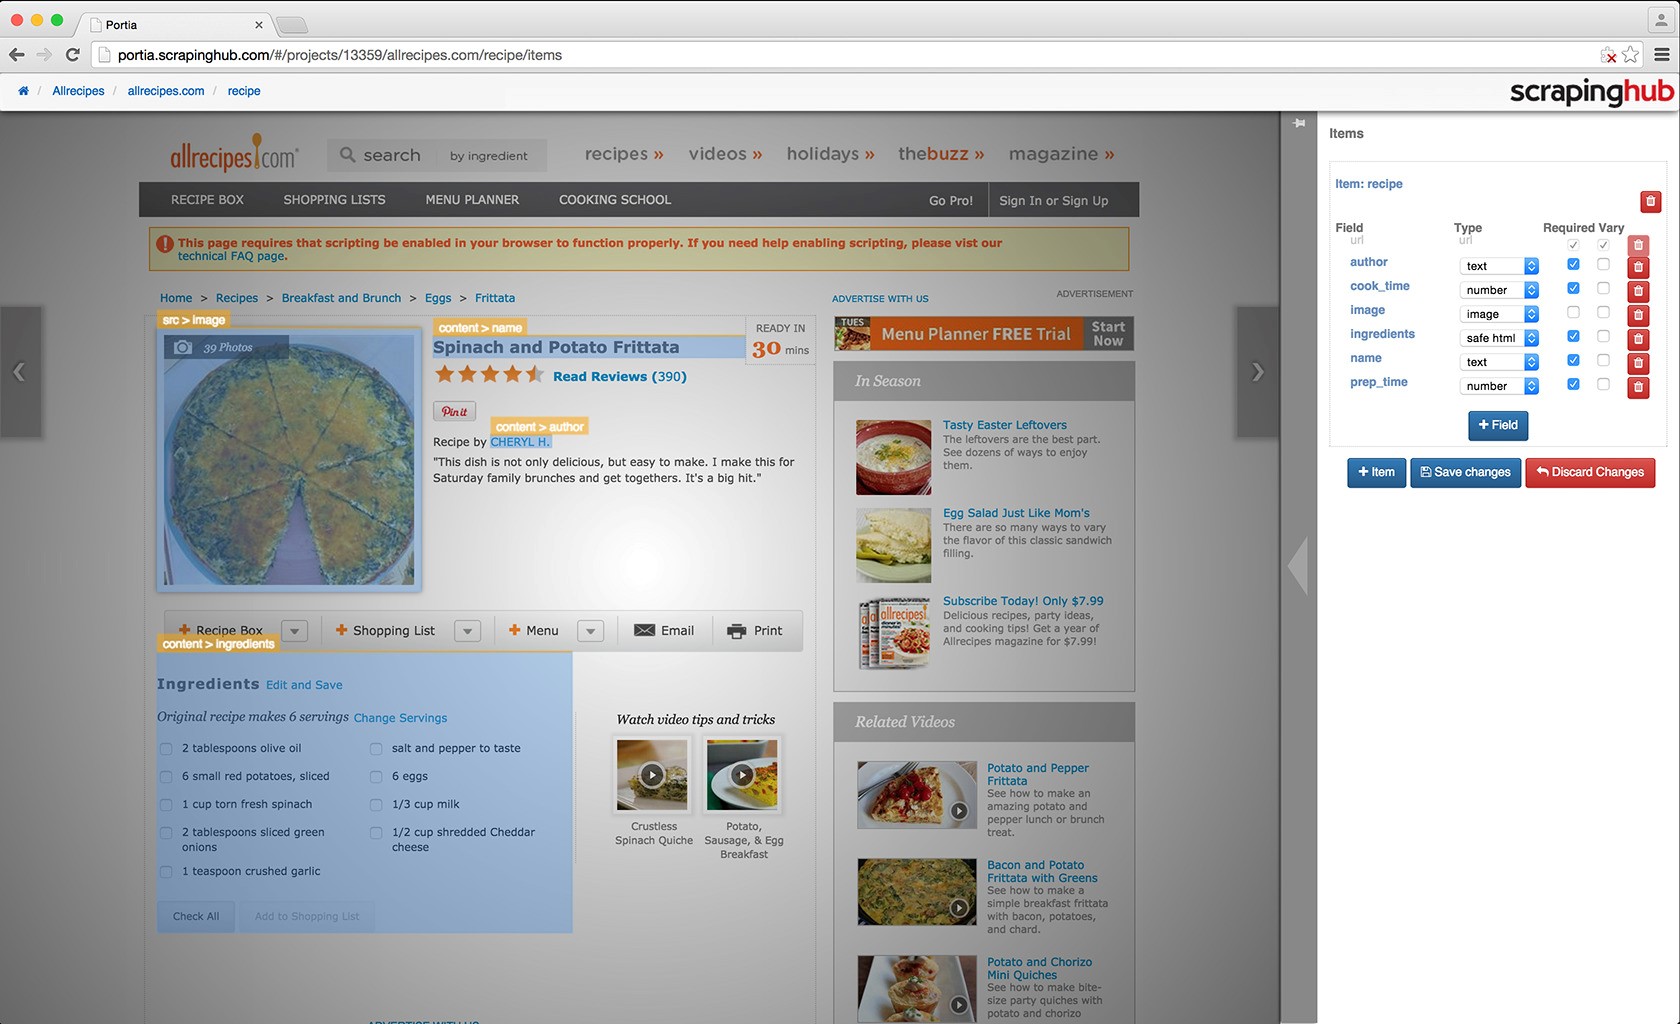This screenshot has height=1024, width=1680.
Task: Toggle Required checkbox for image field
Action: [x=1573, y=313]
